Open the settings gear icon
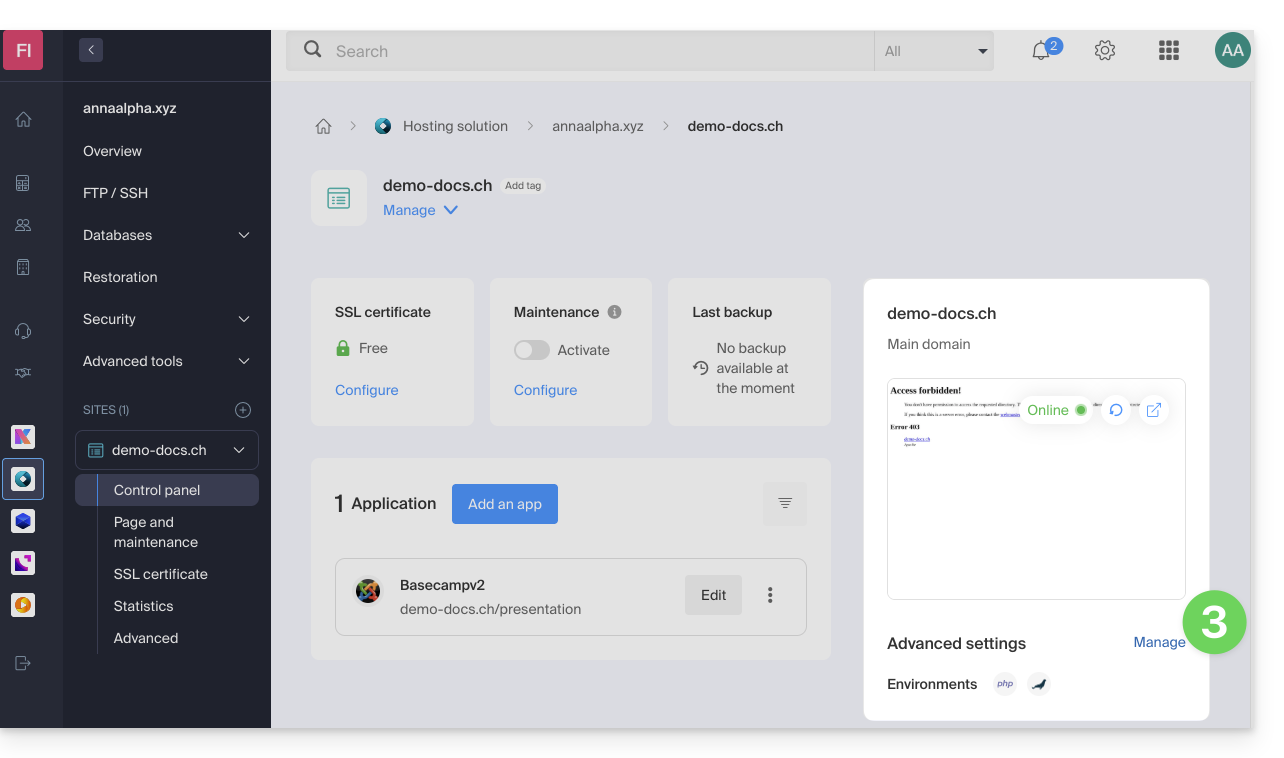This screenshot has width=1284, height=758. [1104, 51]
